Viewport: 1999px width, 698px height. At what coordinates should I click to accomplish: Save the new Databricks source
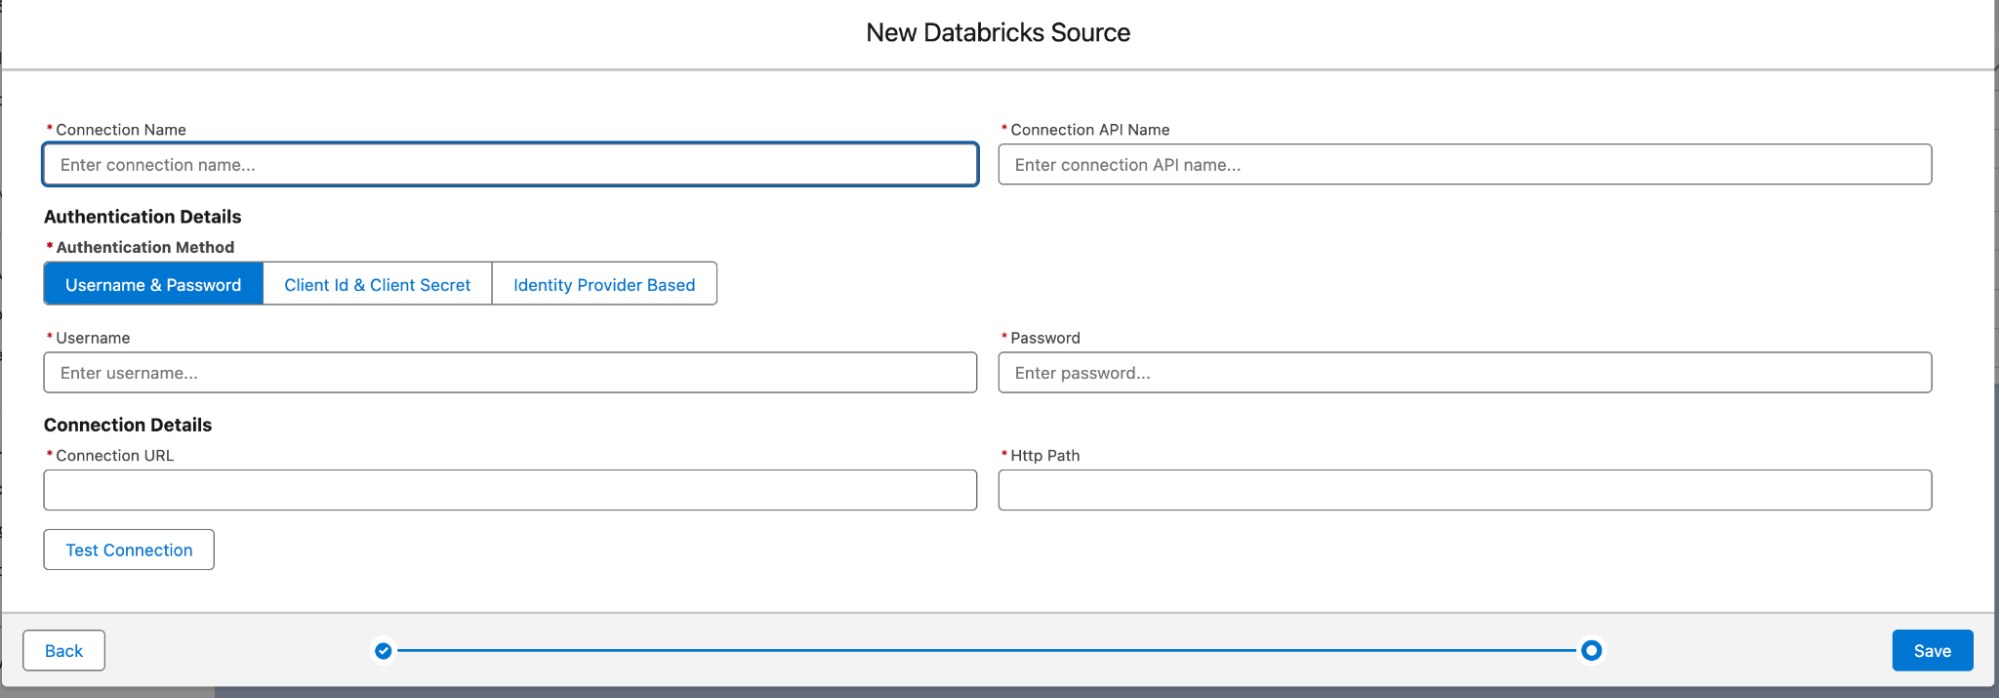[1932, 651]
